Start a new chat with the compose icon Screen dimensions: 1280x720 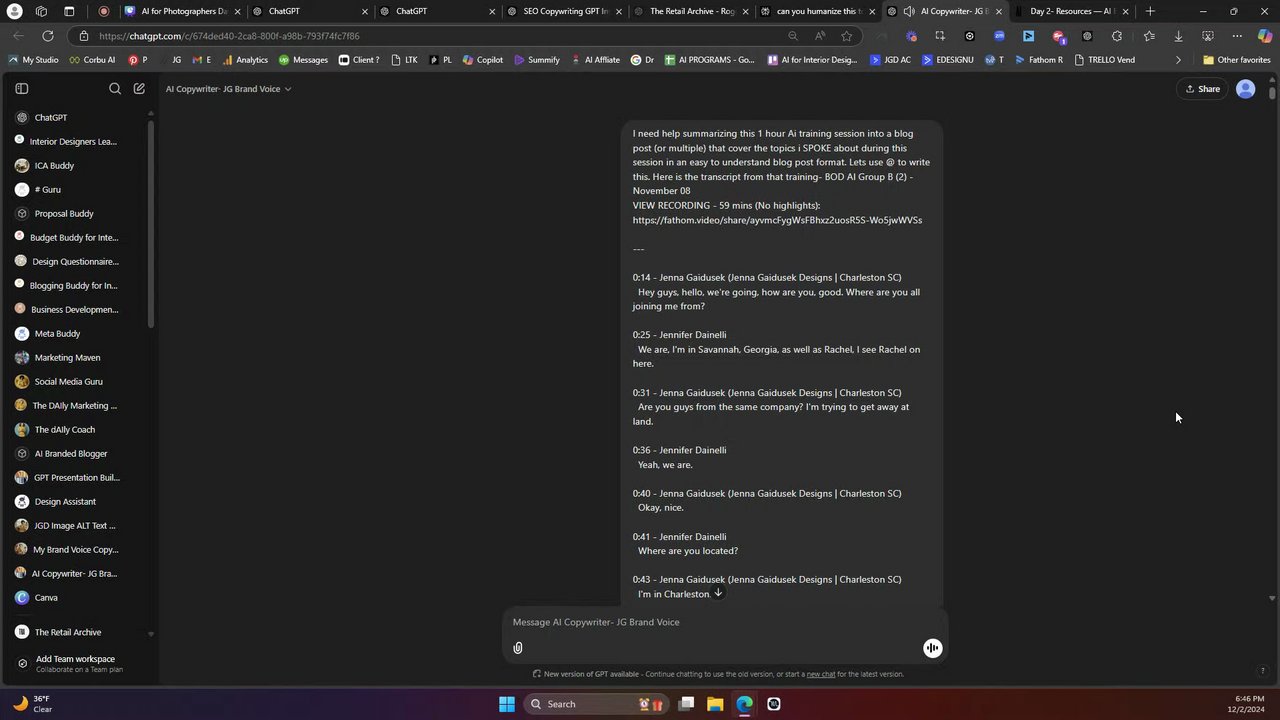pos(139,89)
